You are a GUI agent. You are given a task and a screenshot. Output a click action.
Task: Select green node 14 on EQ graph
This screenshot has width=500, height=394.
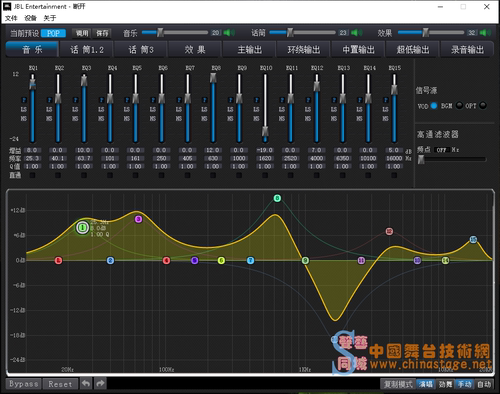point(445,261)
